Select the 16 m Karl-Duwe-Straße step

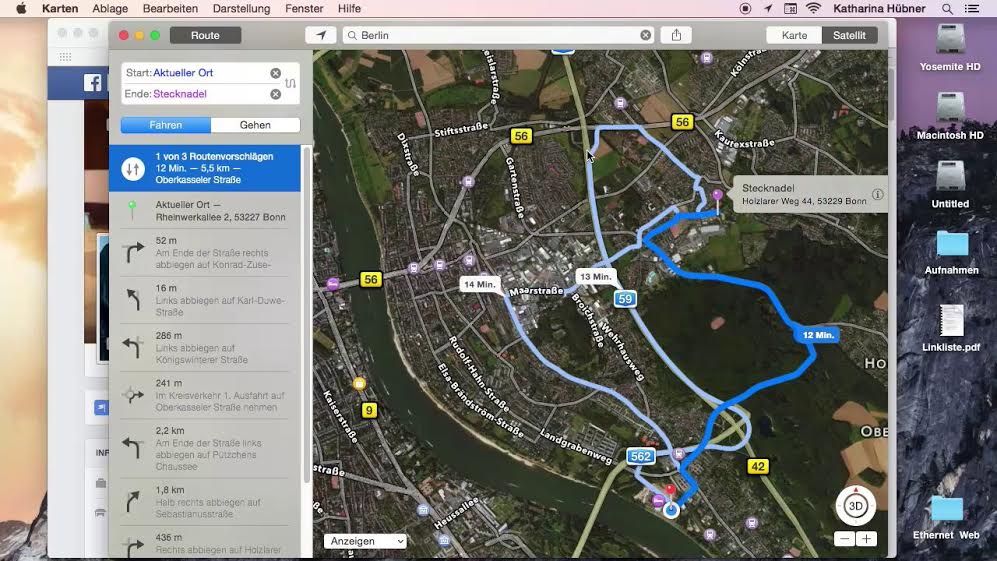pos(204,300)
